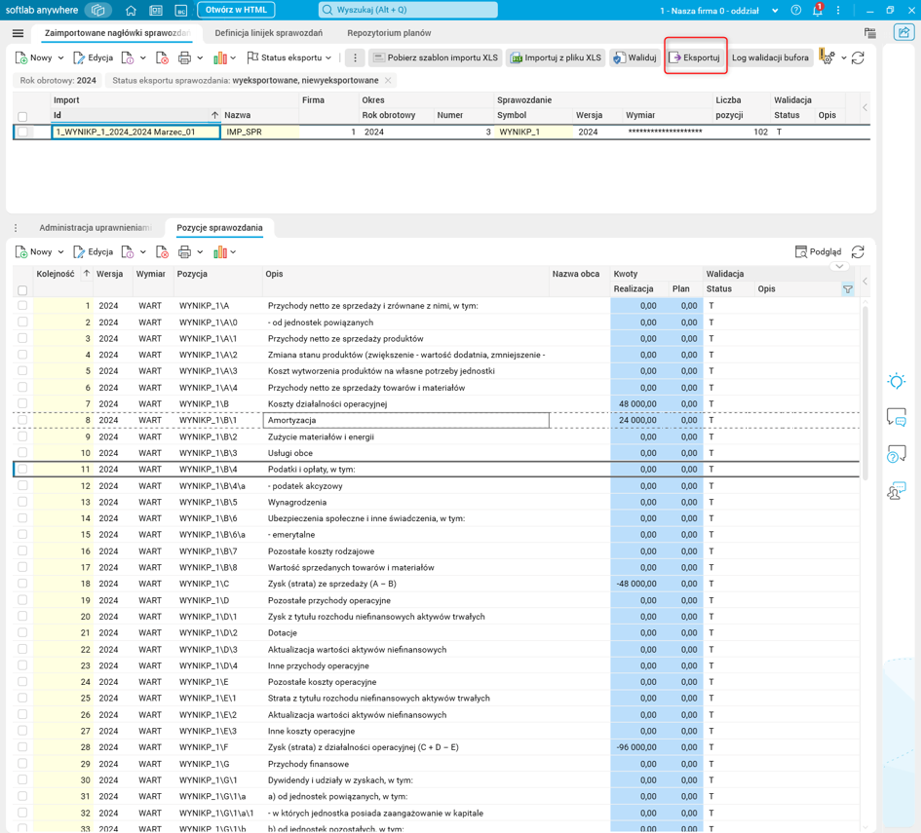Click the Wyszukaj search field
Viewport: 921px width, 833px height.
click(407, 10)
